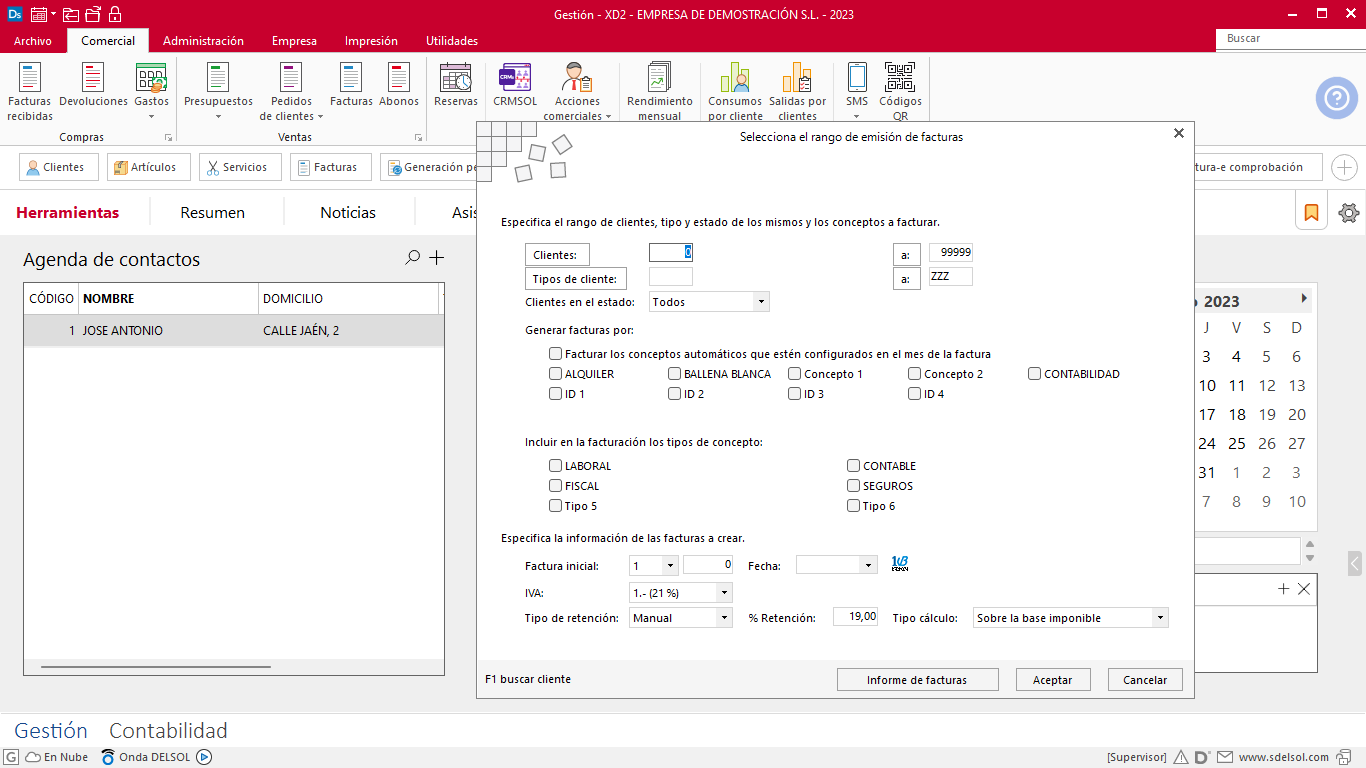Screen dimensions: 1366x768
Task: Check the BALLENA BLANCA concept
Action: point(675,374)
